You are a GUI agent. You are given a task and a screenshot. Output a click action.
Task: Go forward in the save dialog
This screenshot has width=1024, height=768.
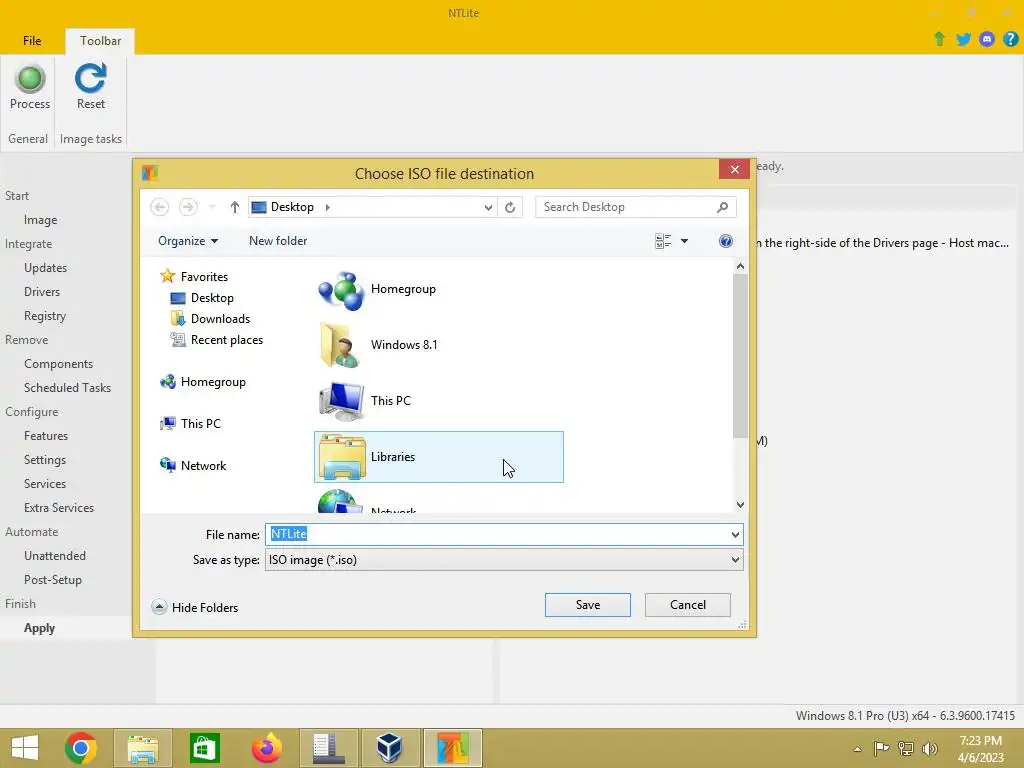coord(188,207)
